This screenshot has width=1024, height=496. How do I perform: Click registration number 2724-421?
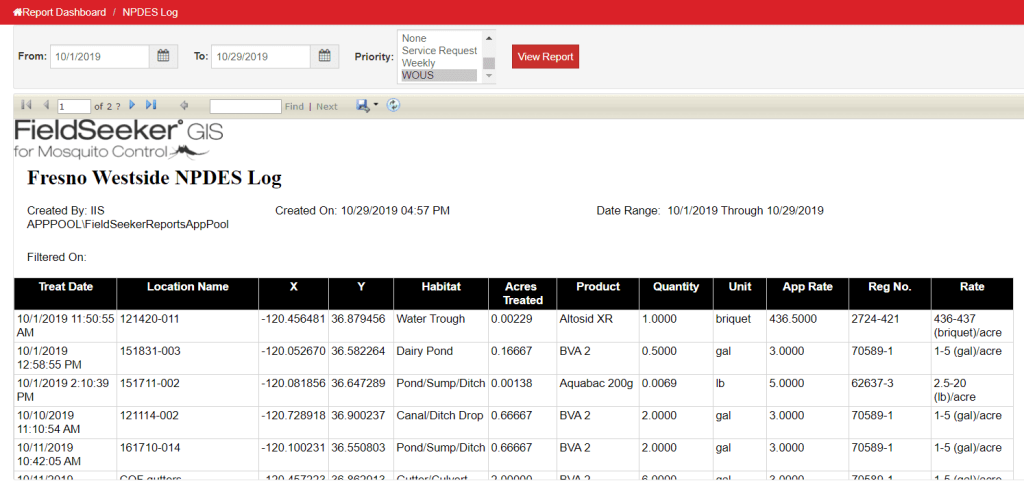(874, 319)
